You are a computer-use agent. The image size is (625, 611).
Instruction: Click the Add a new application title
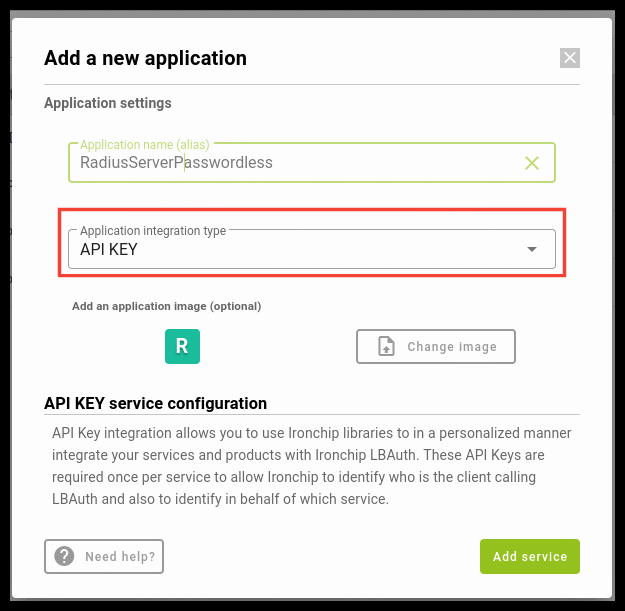[x=145, y=58]
